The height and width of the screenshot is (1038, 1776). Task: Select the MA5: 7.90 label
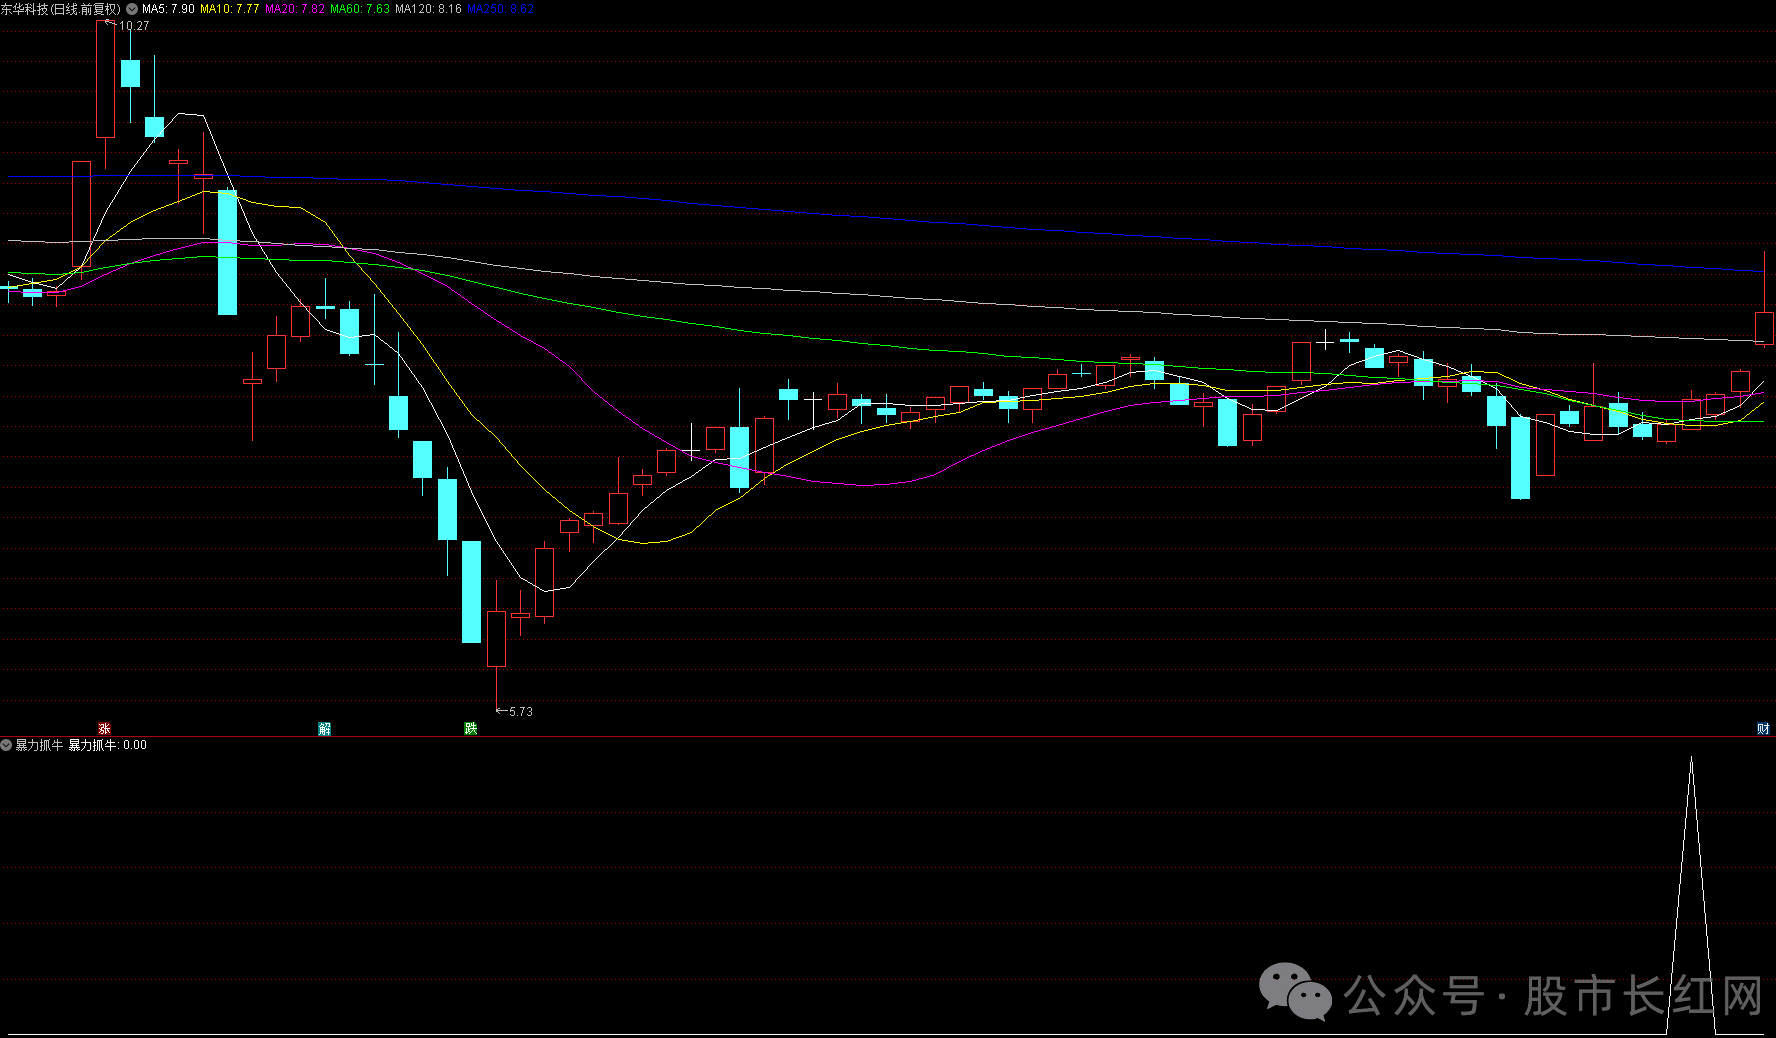tap(168, 9)
